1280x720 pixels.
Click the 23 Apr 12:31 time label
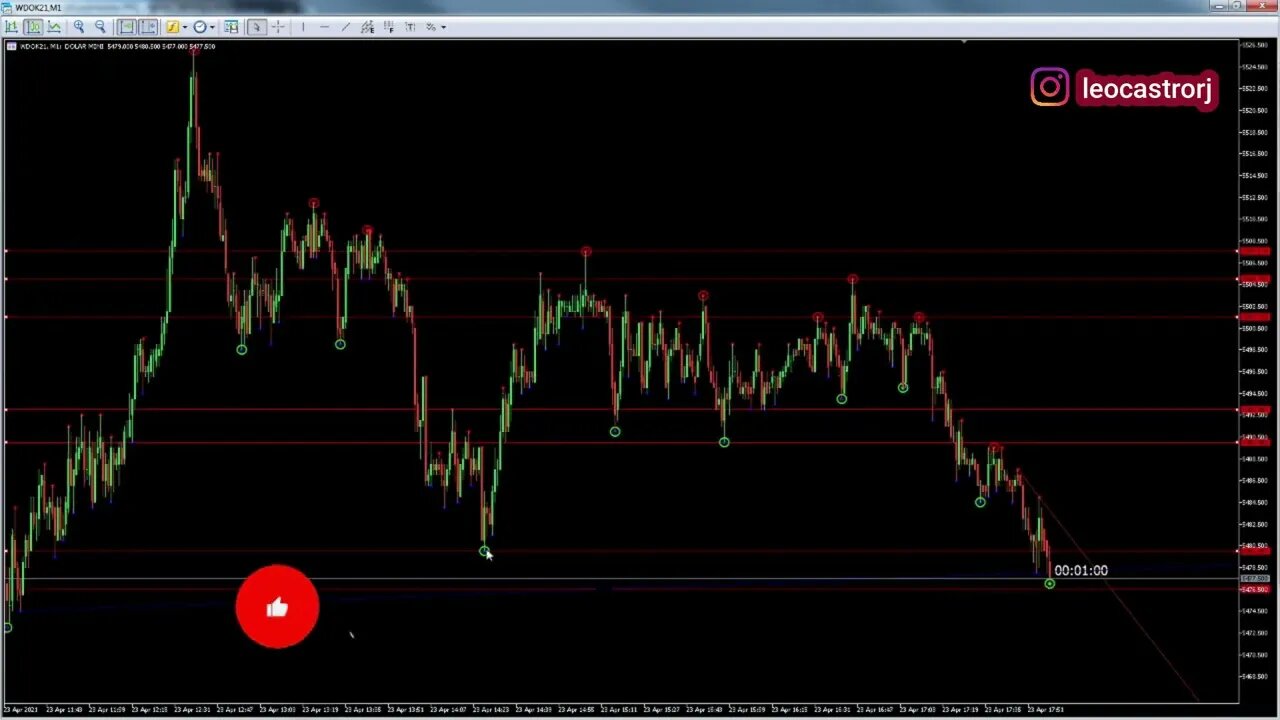pyautogui.click(x=194, y=709)
